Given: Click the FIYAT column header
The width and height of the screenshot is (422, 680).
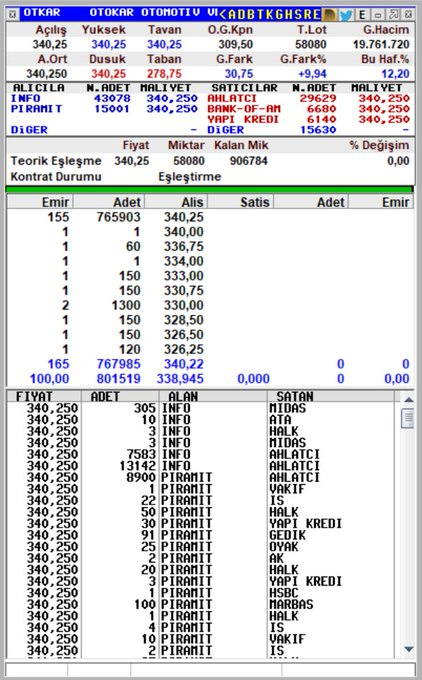Looking at the screenshot, I should click(34, 396).
